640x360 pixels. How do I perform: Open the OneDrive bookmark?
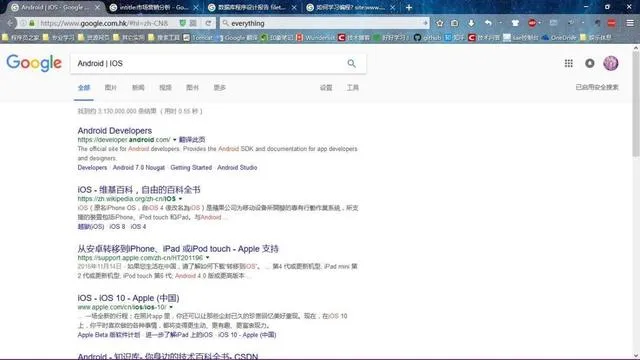(559, 38)
